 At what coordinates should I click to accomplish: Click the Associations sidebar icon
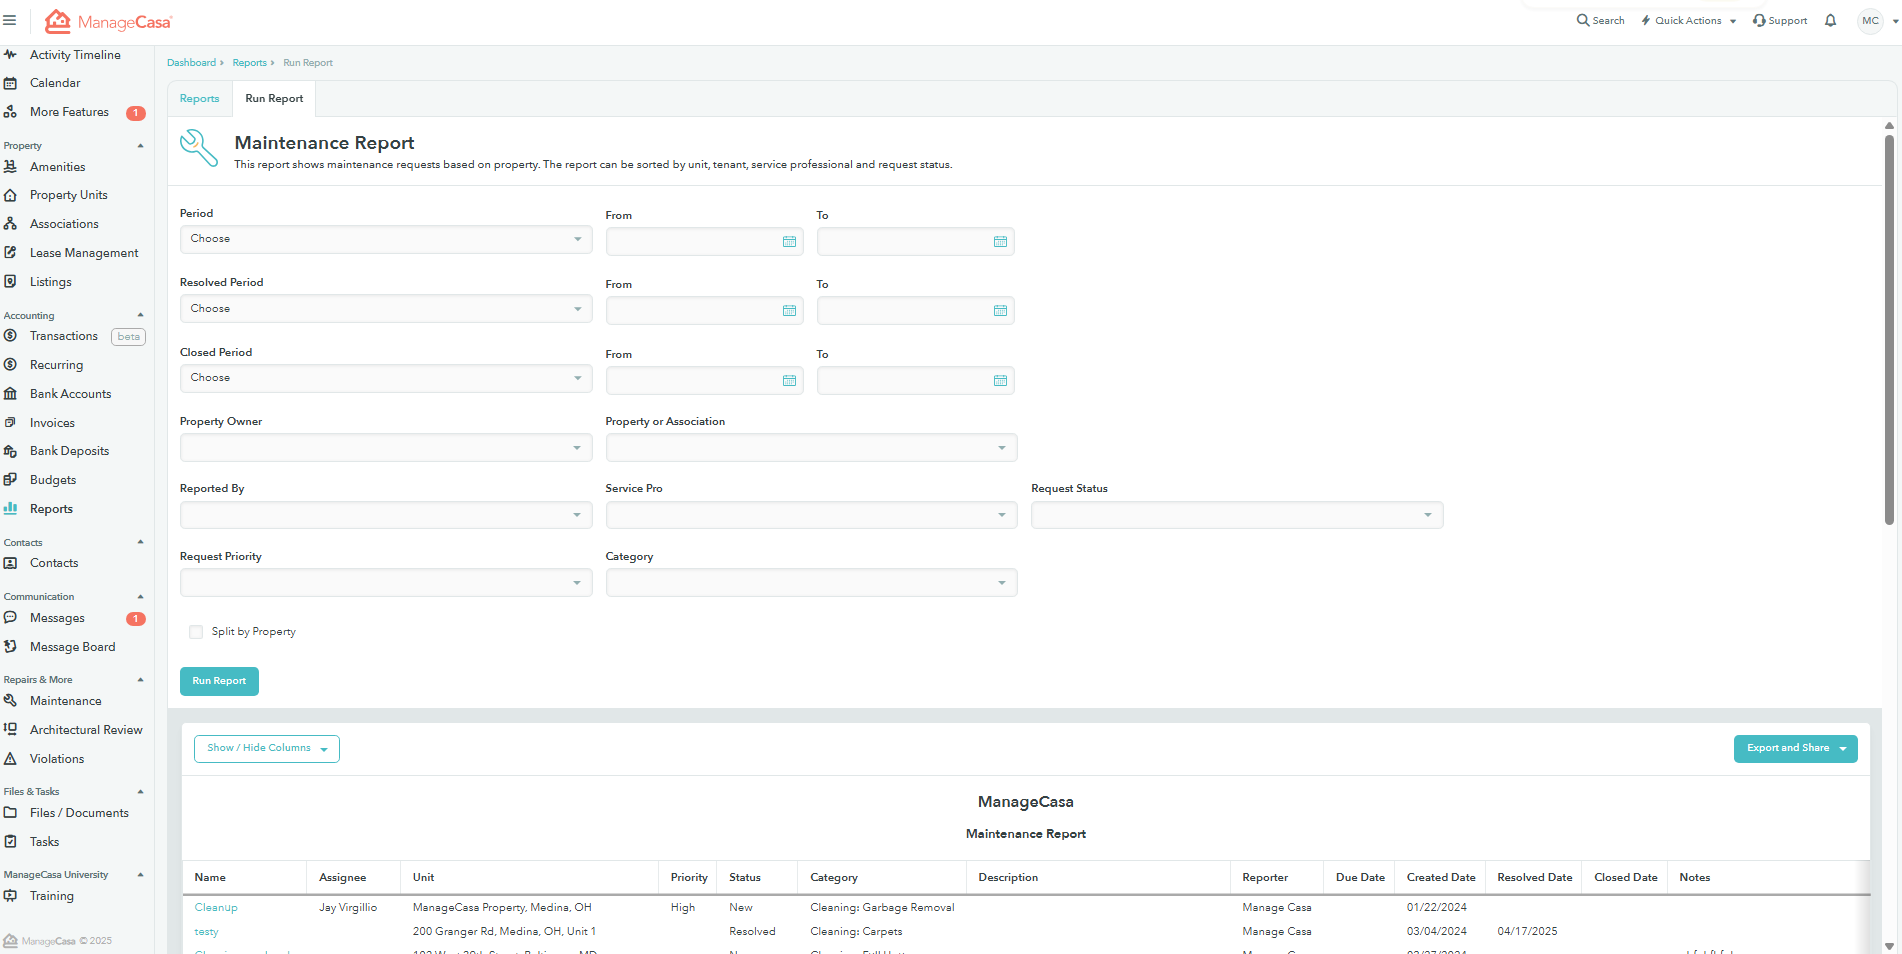[x=10, y=224]
